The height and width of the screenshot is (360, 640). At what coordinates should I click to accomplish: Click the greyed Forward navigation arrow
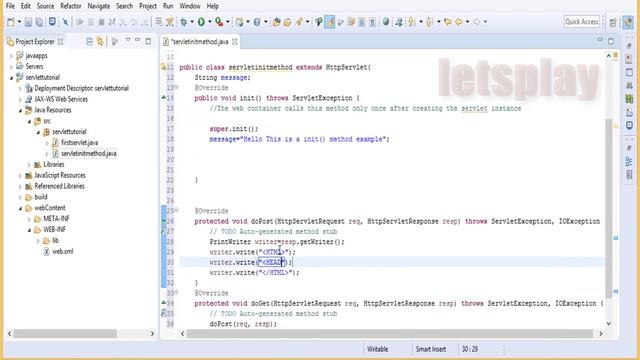click(x=476, y=22)
